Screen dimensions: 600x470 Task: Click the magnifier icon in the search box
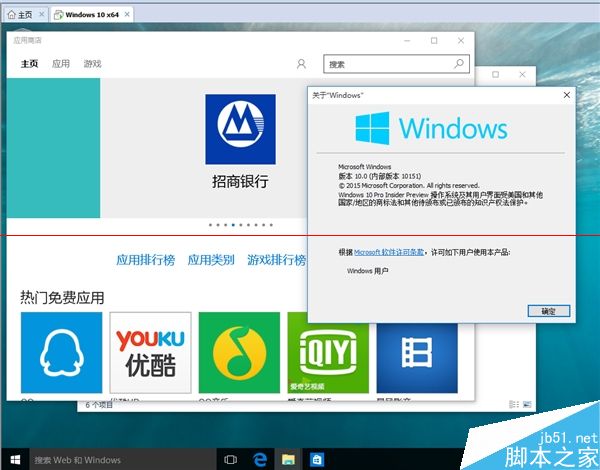coord(459,64)
